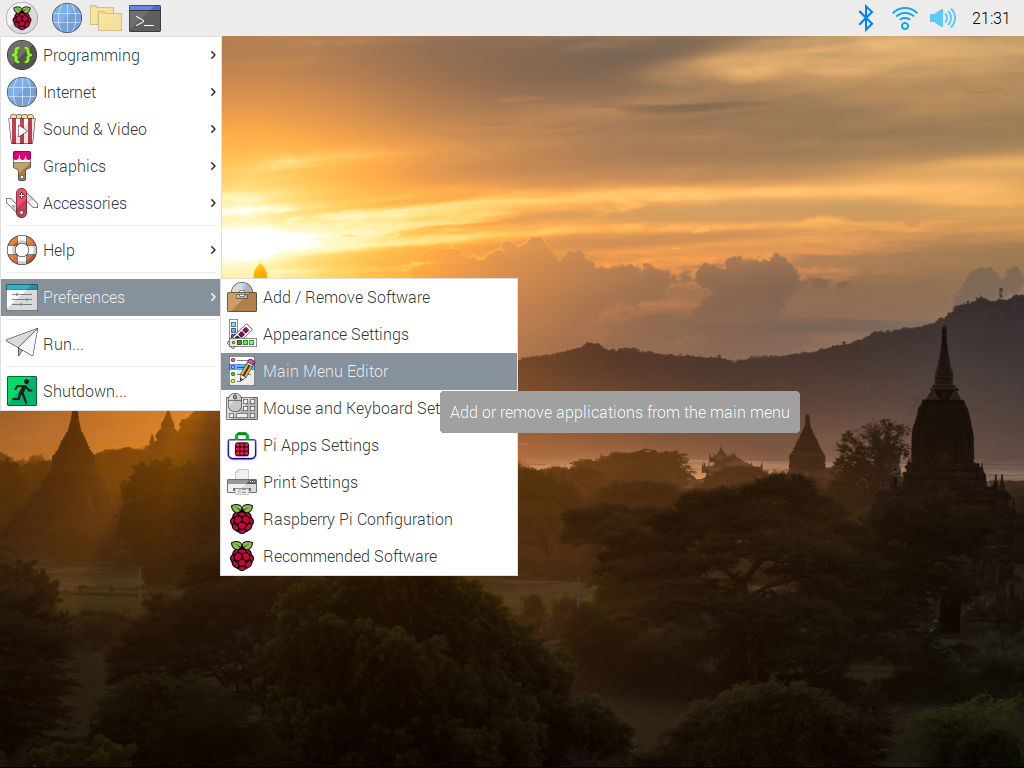
Task: Click the Bluetooth icon in the system tray
Action: [x=865, y=18]
